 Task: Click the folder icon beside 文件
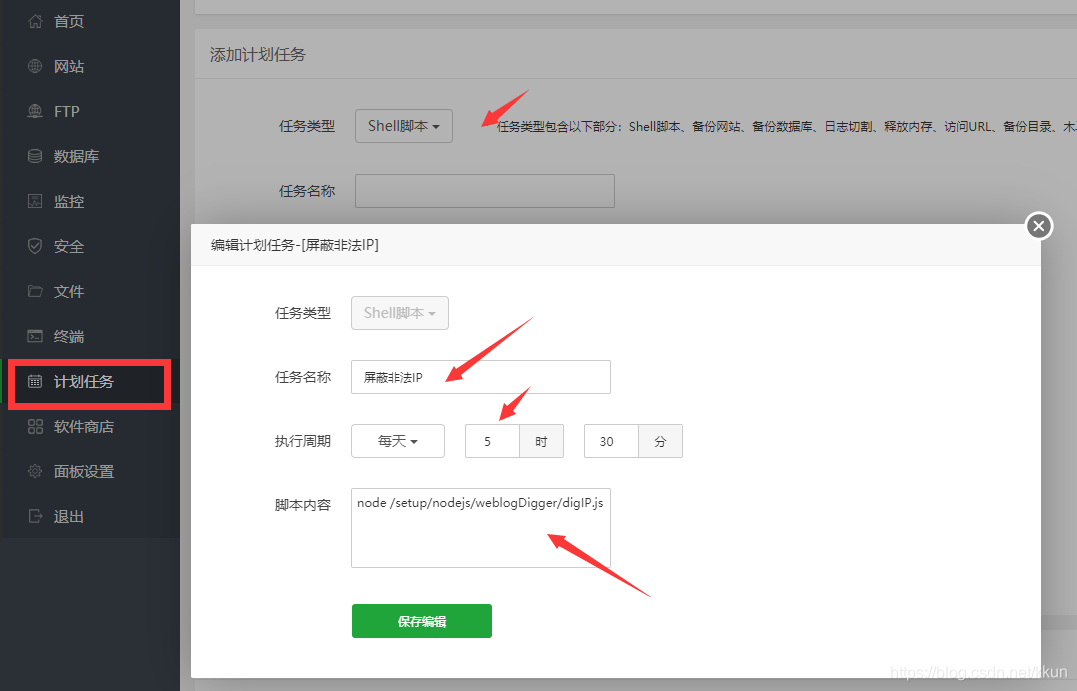[35, 291]
